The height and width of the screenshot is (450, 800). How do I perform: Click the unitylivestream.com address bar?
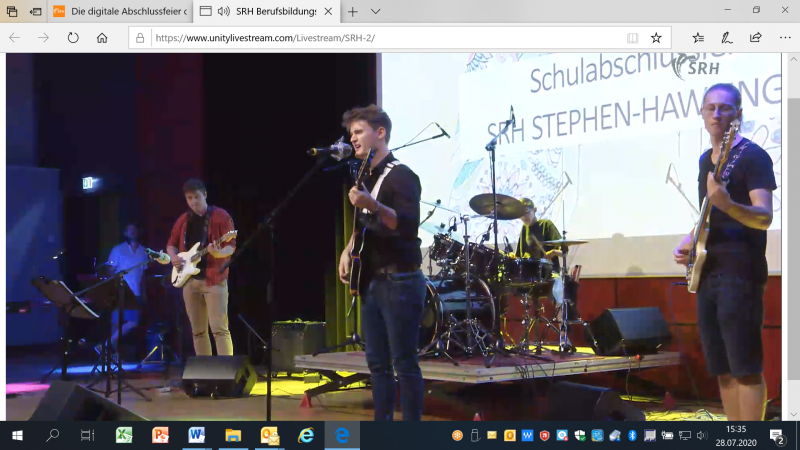click(x=380, y=38)
